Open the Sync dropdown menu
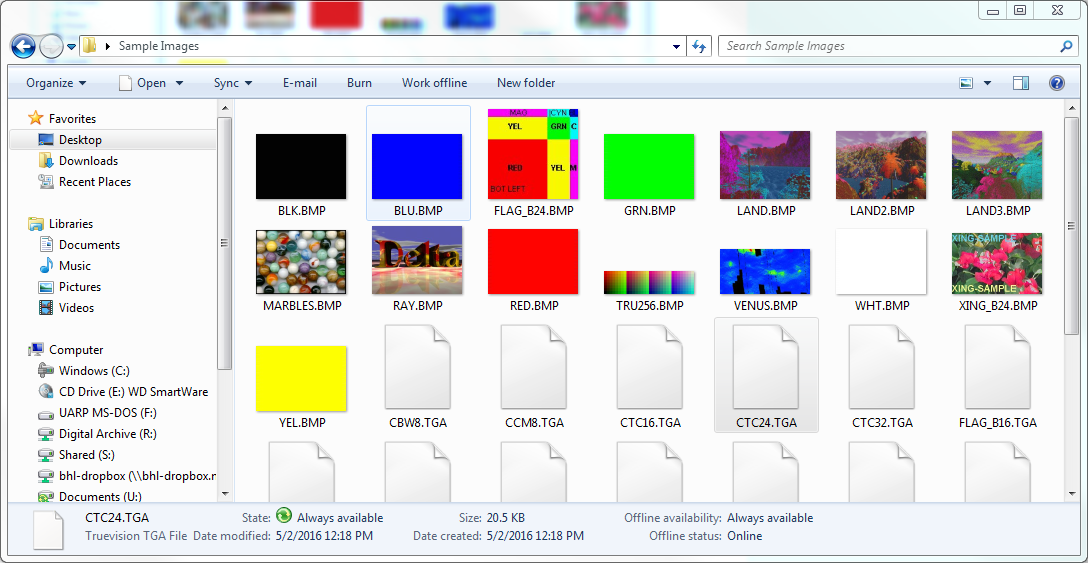 click(x=232, y=83)
